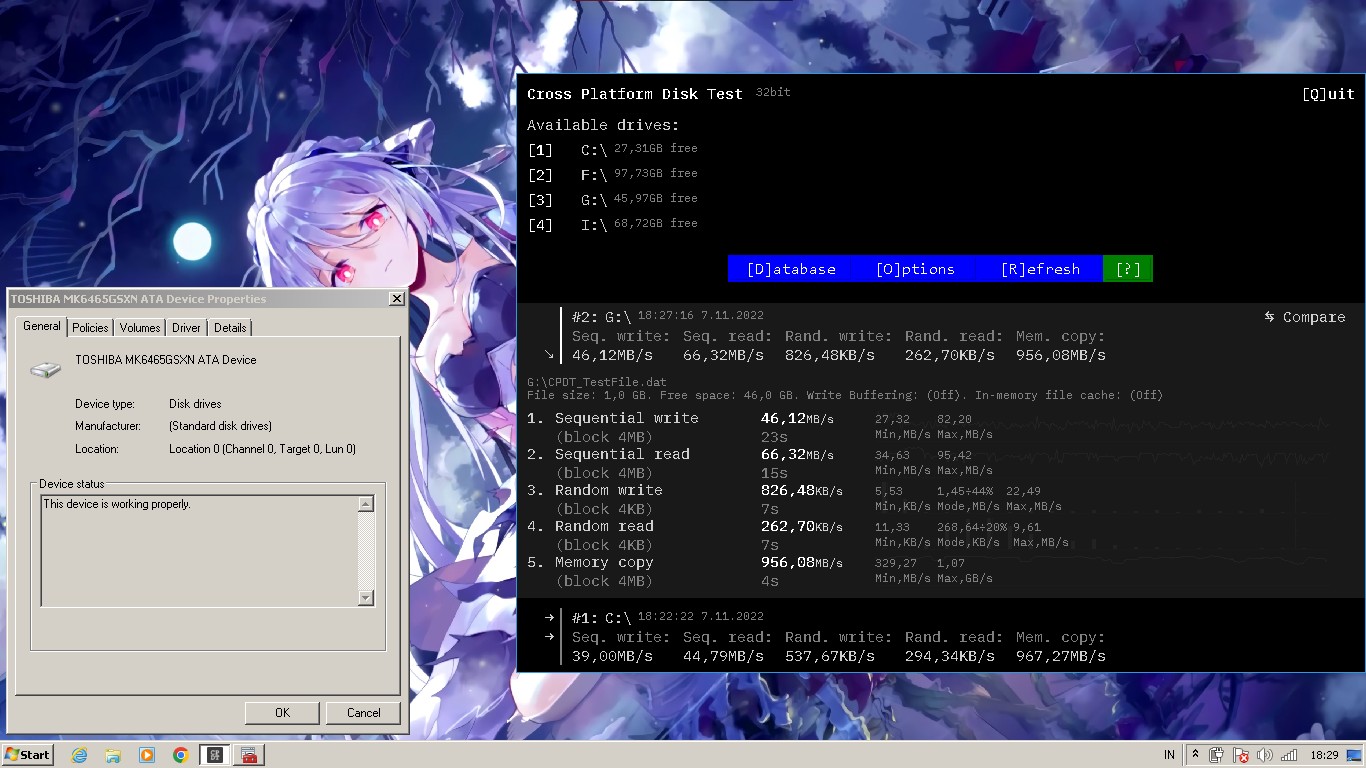Select drive [3] G:\
Image resolution: width=1366 pixels, height=768 pixels.
pos(613,199)
